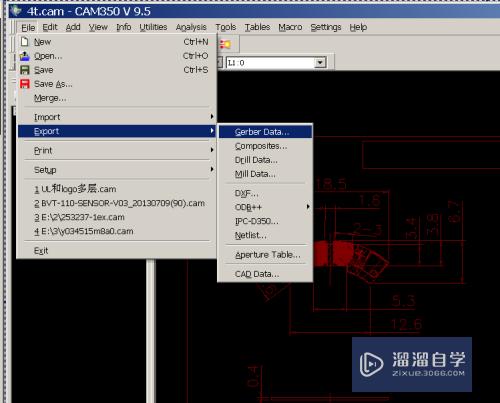Click the Open folder icon in File menu

[x=25, y=56]
